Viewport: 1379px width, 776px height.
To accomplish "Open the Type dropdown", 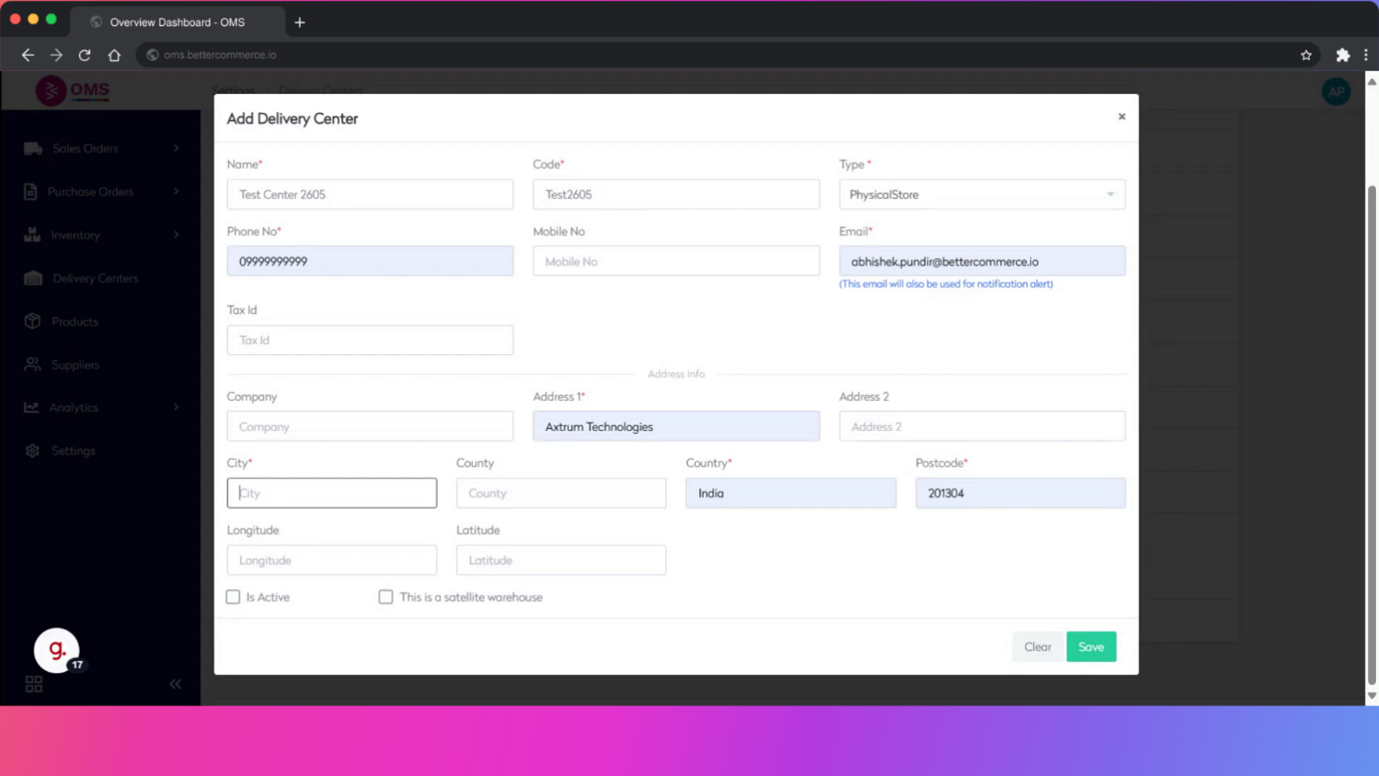I will 981,195.
